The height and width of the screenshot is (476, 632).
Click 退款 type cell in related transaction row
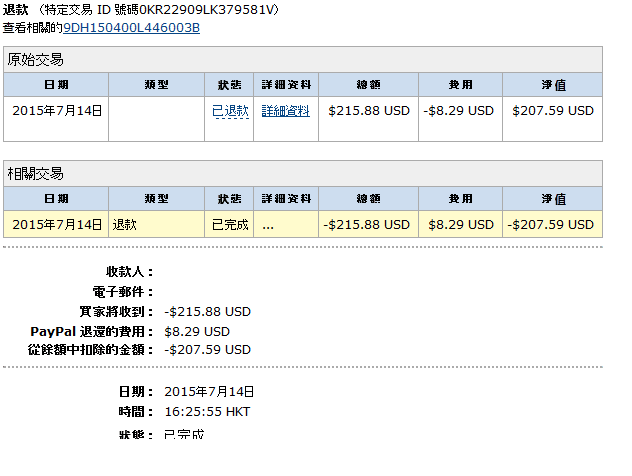coord(125,225)
